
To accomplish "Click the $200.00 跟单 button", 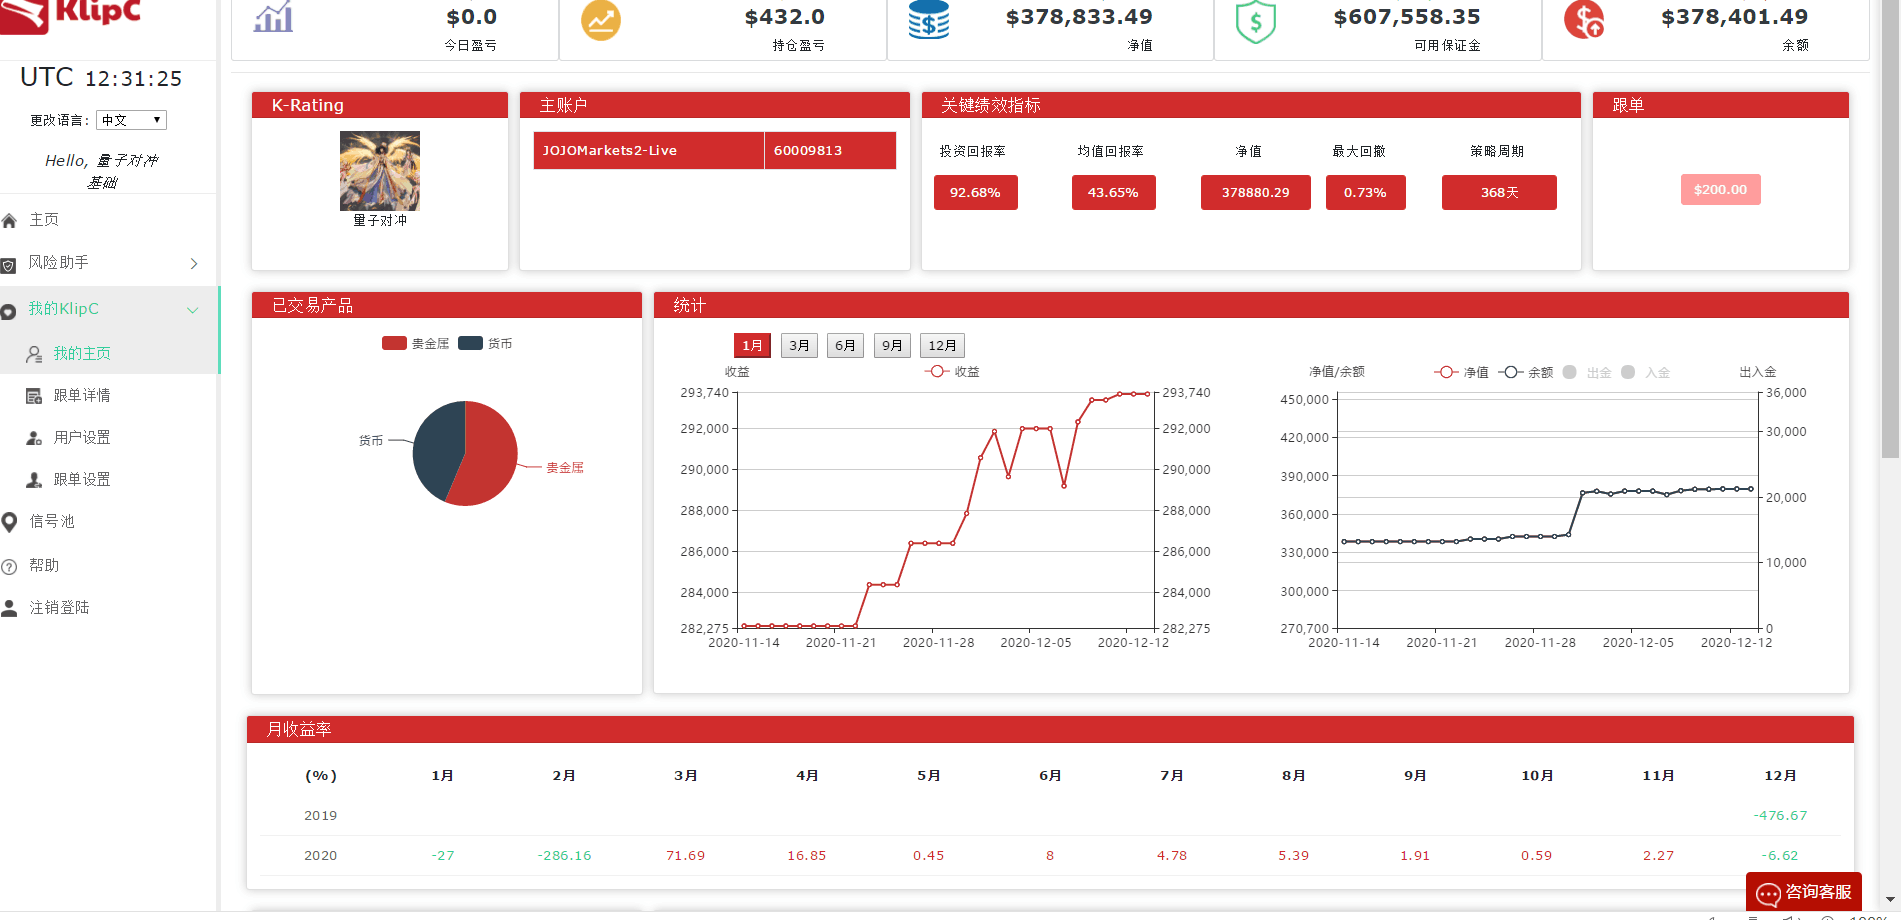I will pyautogui.click(x=1720, y=190).
